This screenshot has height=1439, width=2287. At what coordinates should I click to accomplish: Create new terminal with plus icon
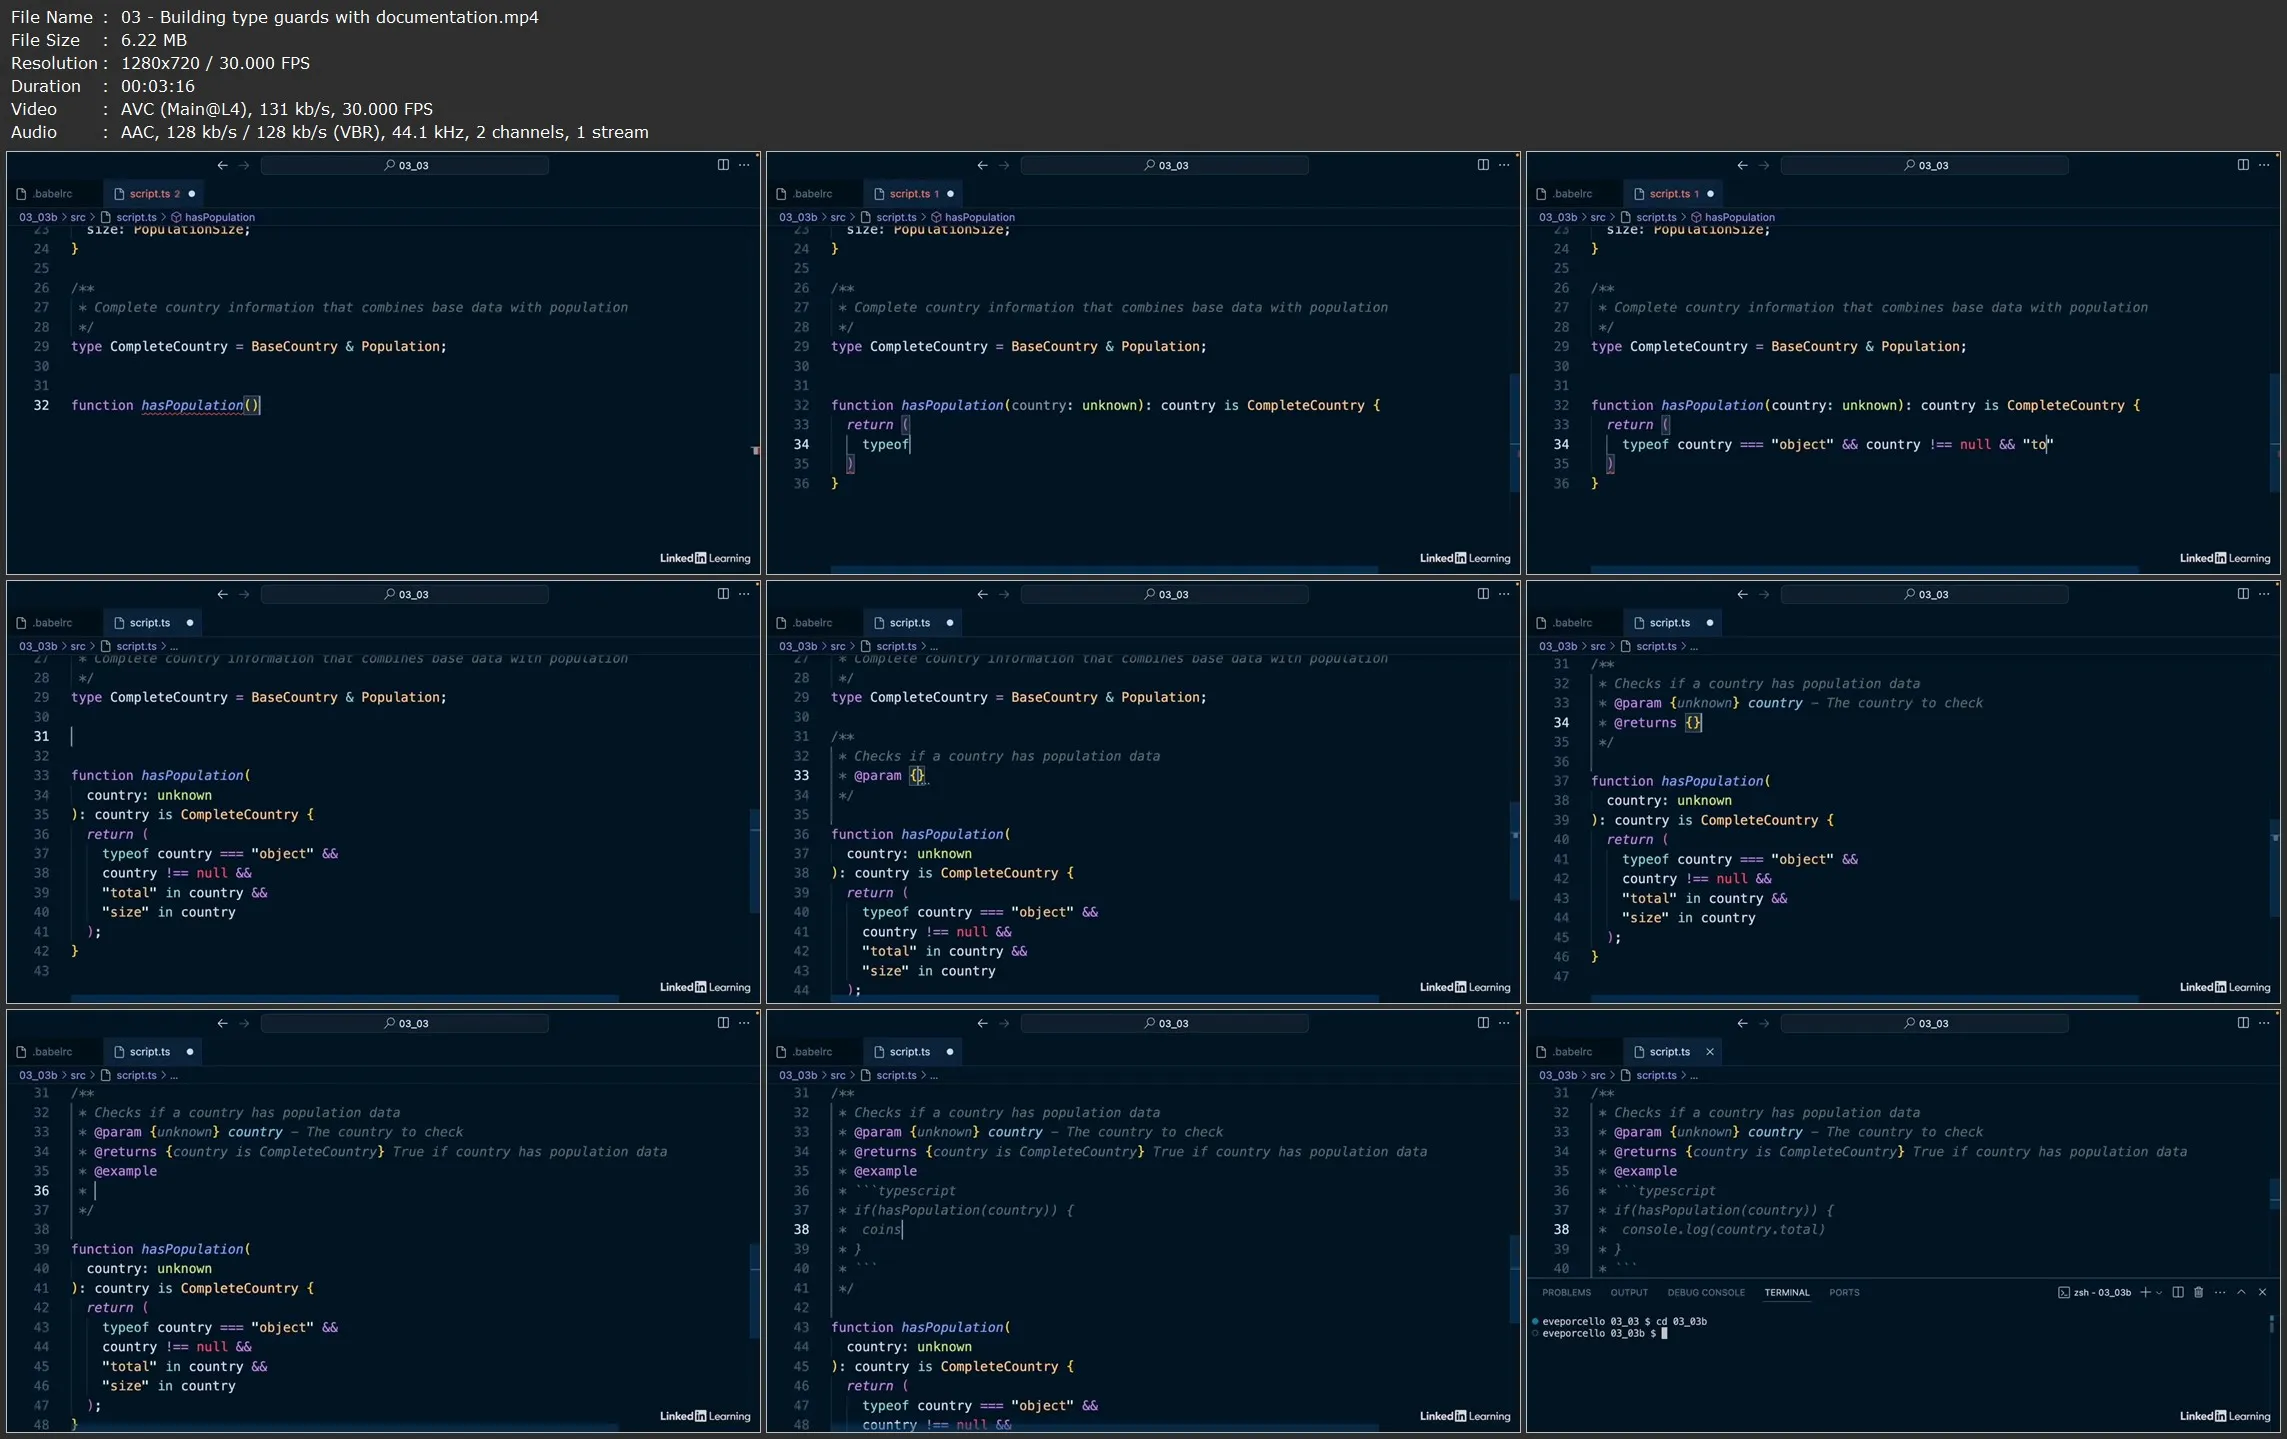(2144, 1292)
